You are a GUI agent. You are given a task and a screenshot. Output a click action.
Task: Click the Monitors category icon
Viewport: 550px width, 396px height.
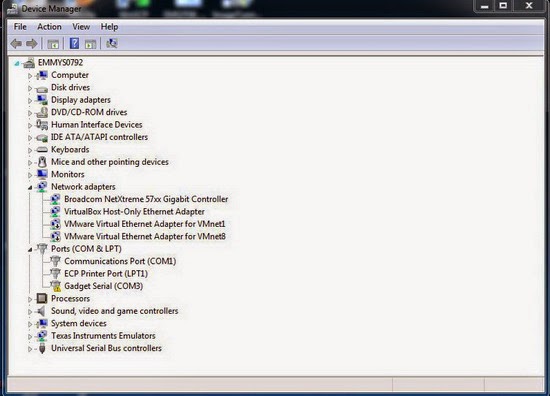coord(42,174)
